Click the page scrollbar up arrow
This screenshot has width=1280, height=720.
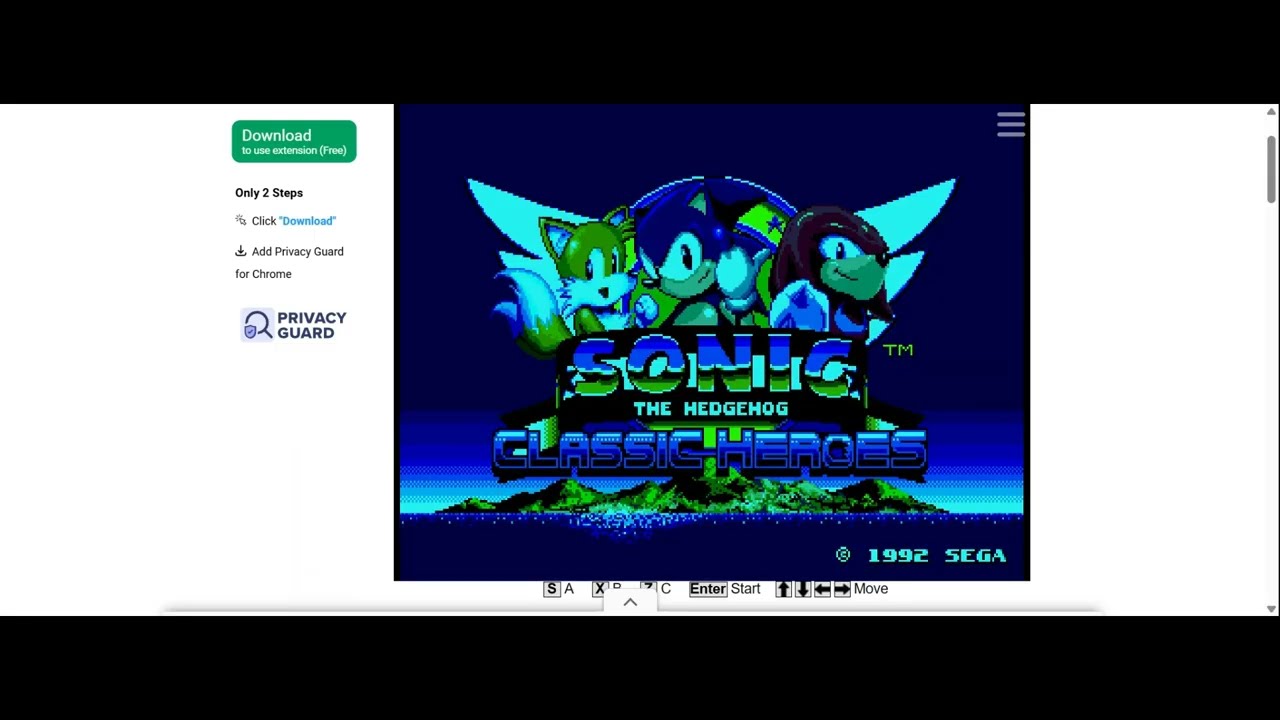tap(1271, 111)
